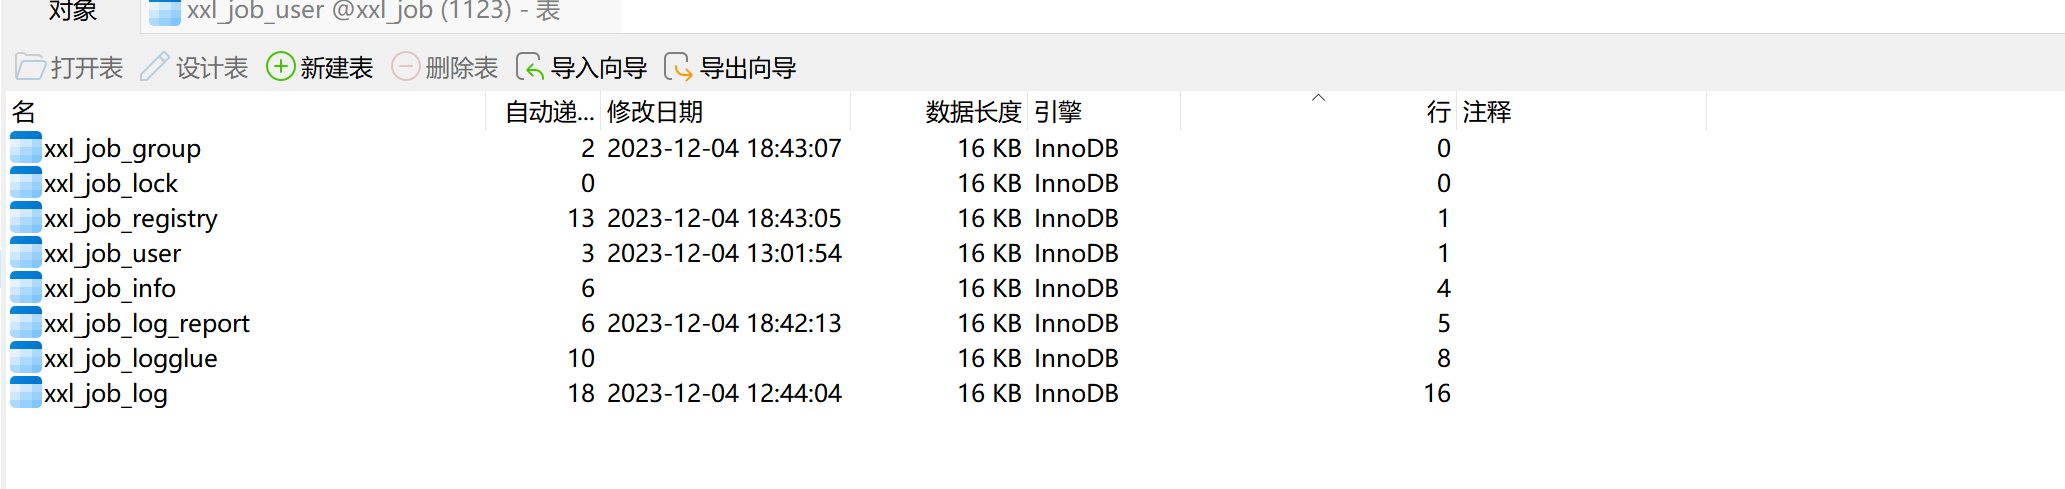Click the Import Wizard icon

pyautogui.click(x=529, y=67)
